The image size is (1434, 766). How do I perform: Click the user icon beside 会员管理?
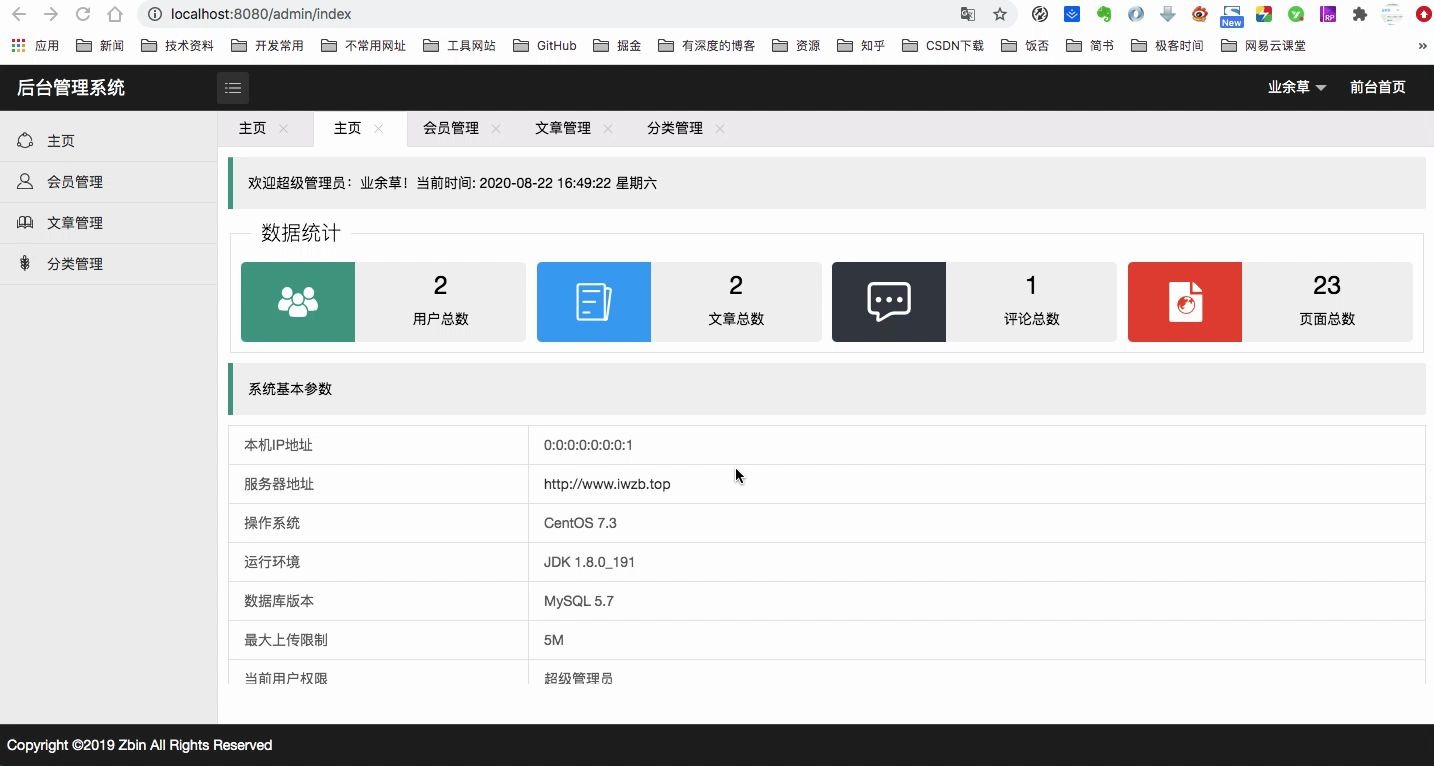point(25,181)
